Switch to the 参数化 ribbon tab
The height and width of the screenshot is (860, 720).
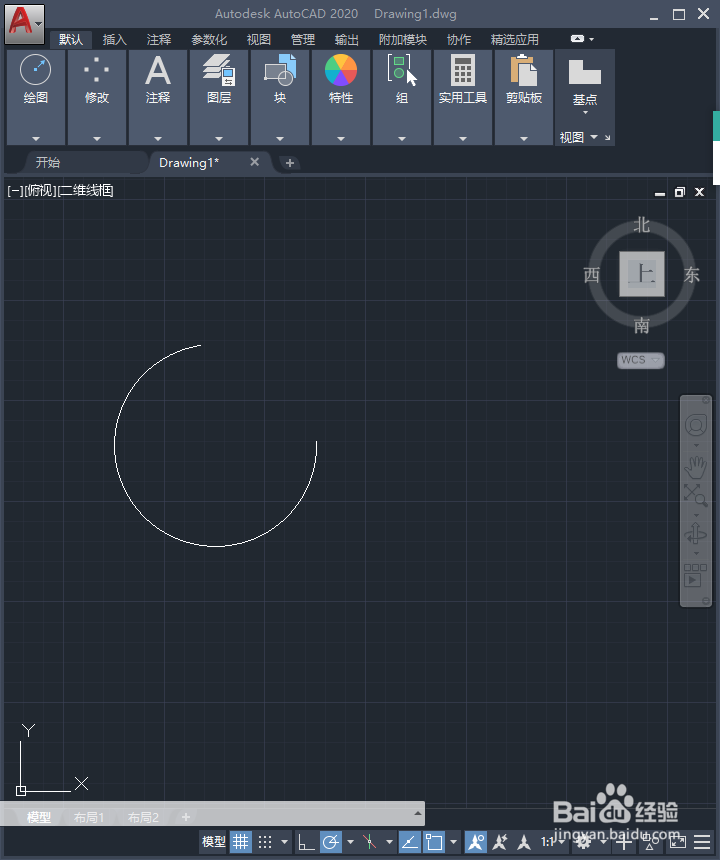[x=208, y=39]
